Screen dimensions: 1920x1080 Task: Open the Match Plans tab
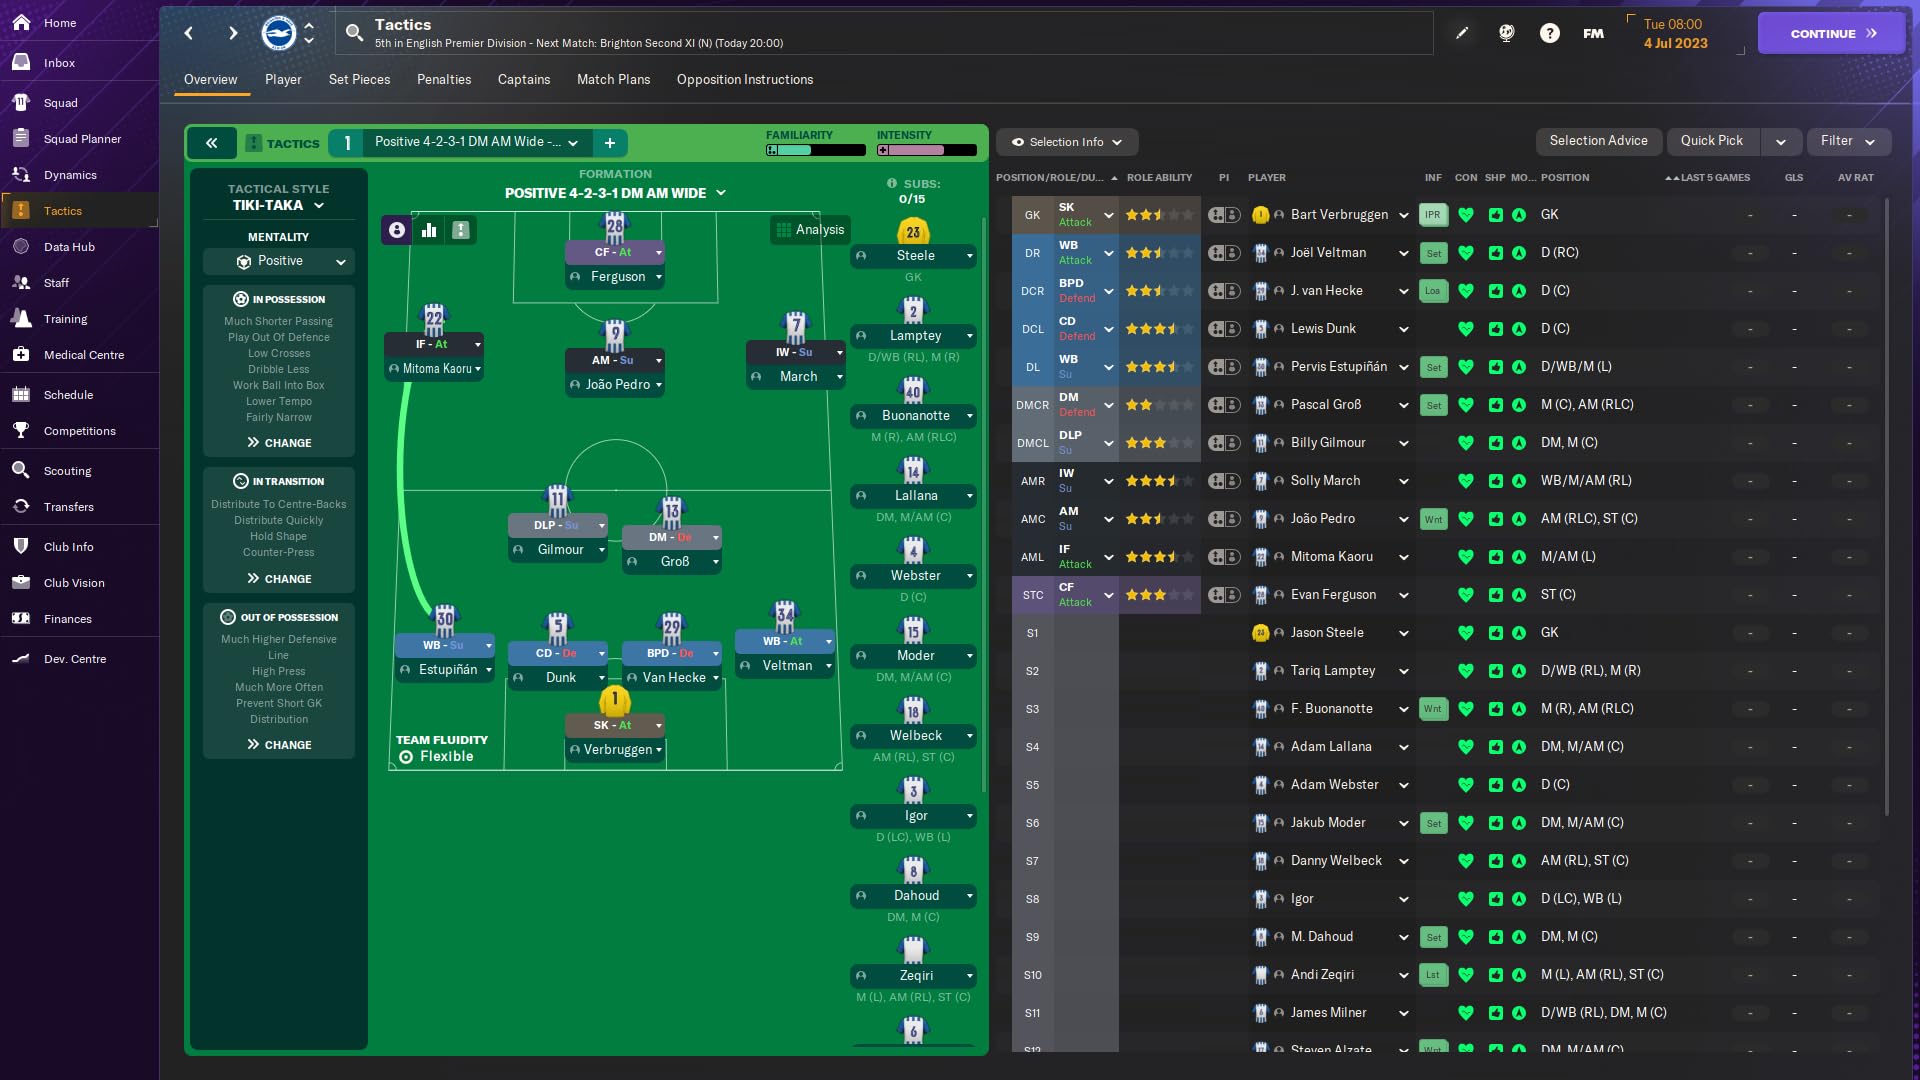click(613, 80)
